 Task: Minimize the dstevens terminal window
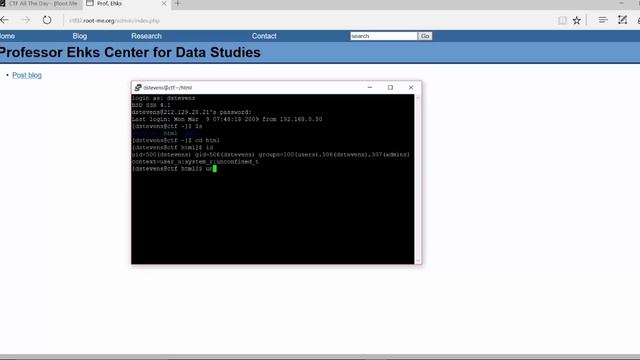(370, 87)
